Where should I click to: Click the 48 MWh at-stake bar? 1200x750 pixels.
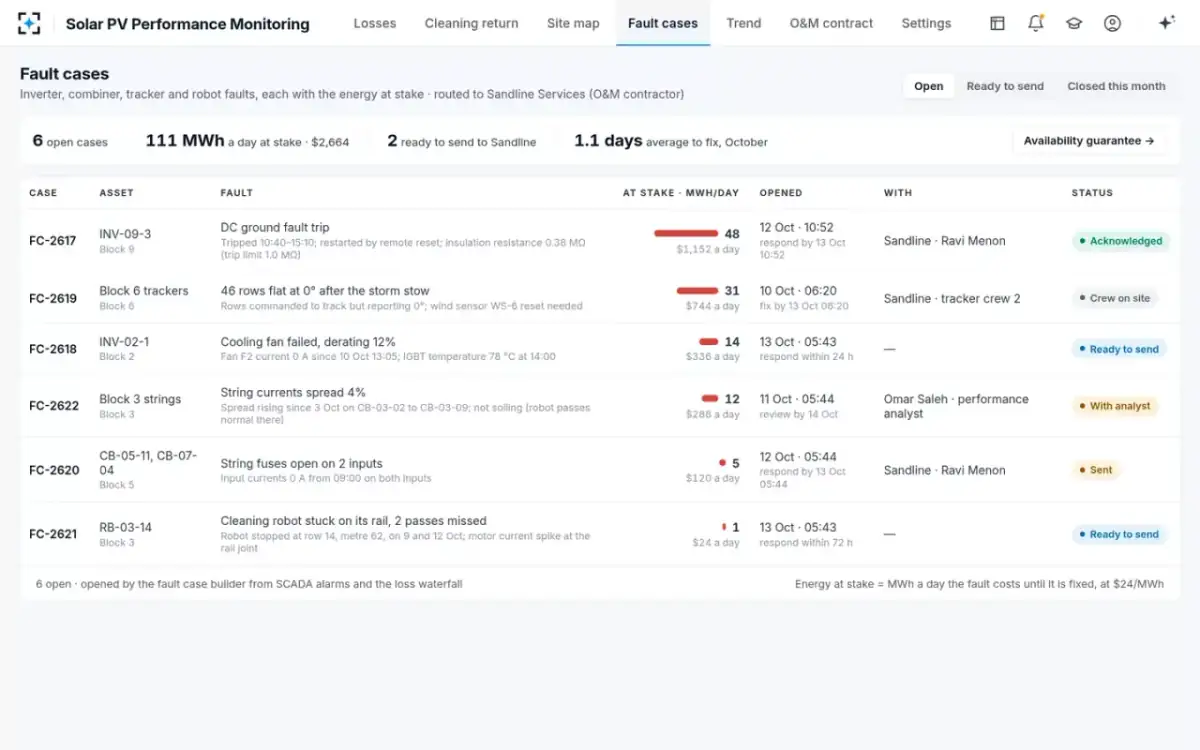(x=686, y=233)
